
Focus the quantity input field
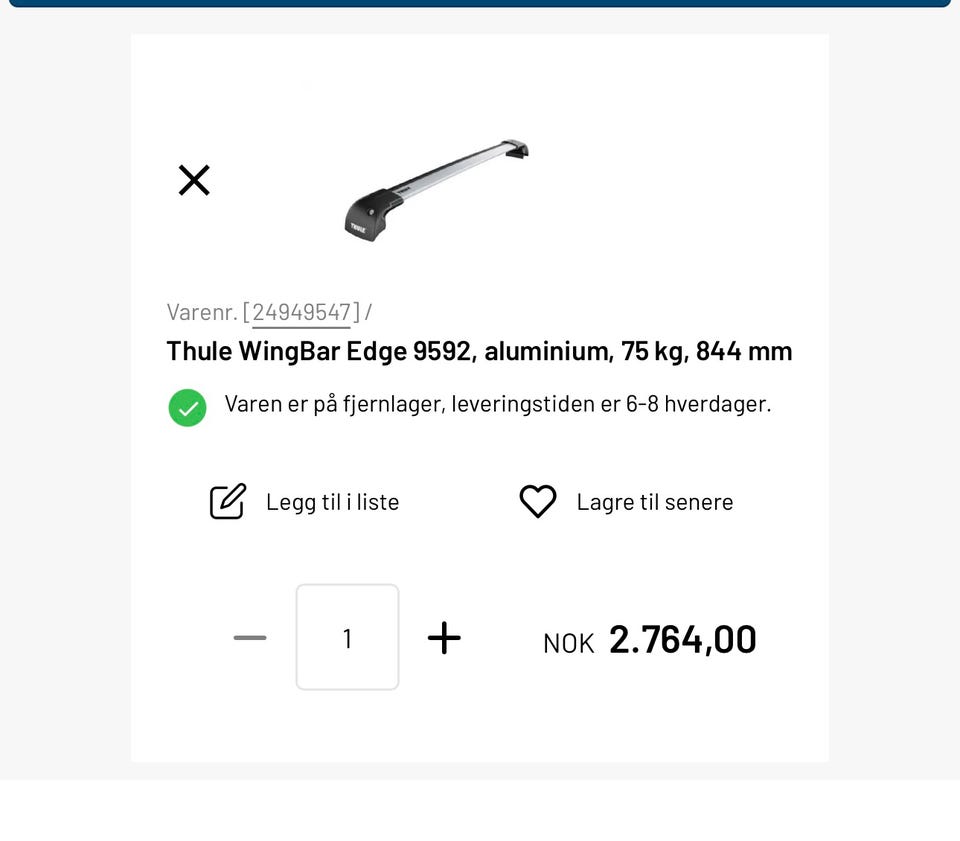(x=347, y=638)
